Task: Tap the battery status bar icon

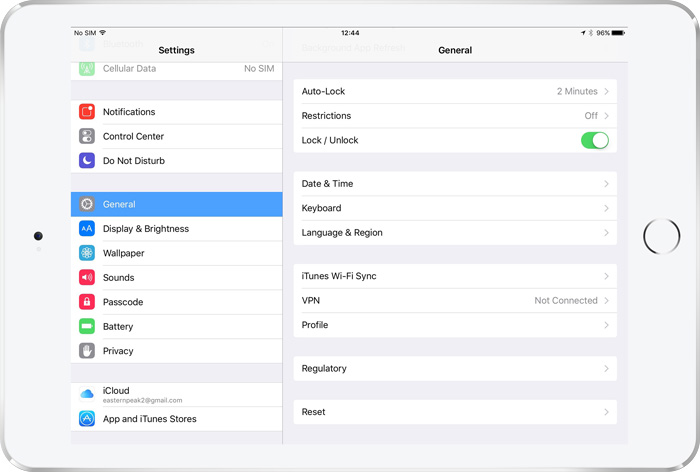Action: coord(618,33)
